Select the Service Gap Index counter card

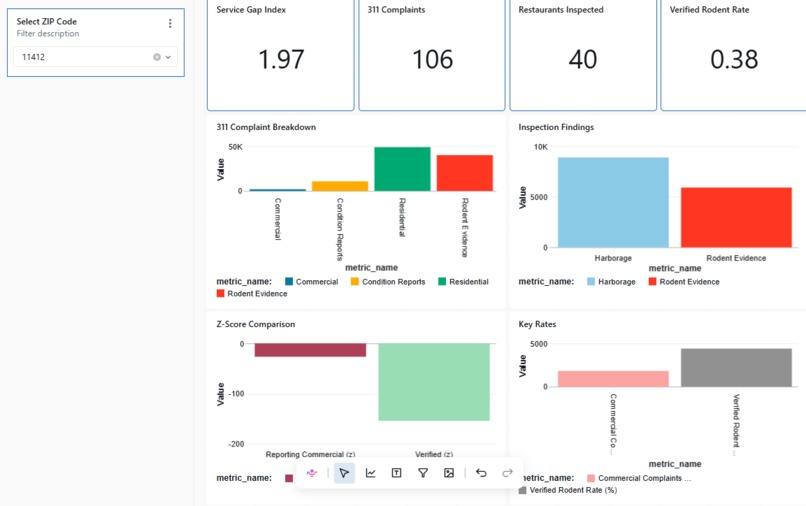(x=281, y=55)
